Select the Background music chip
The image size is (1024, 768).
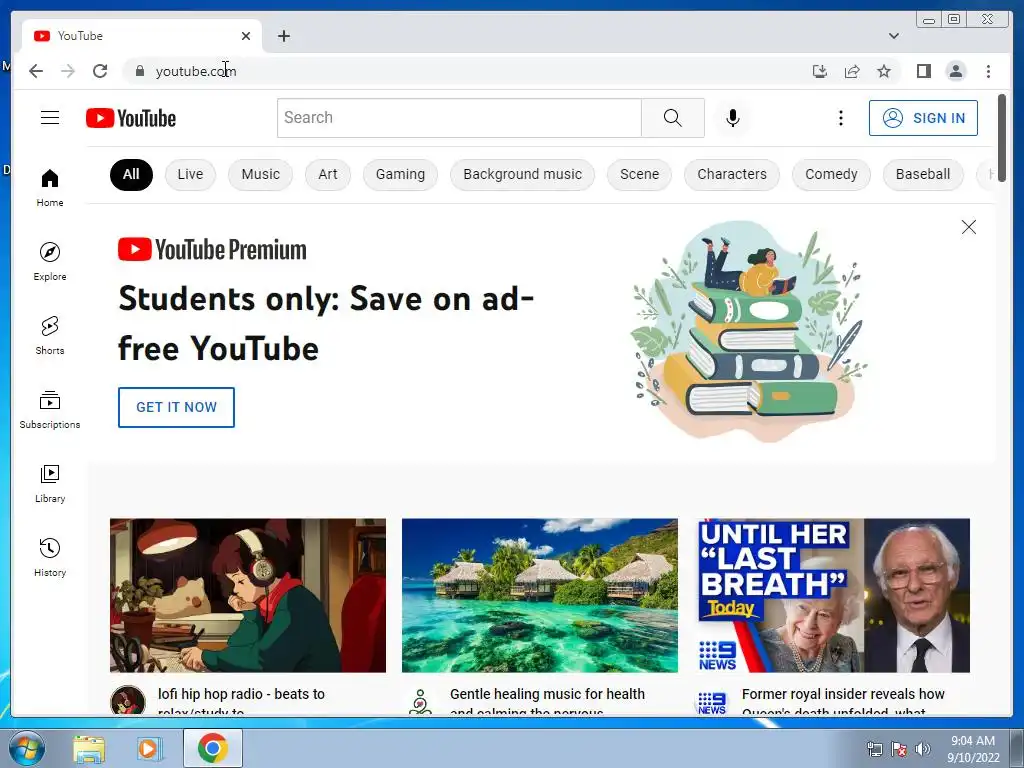522,174
